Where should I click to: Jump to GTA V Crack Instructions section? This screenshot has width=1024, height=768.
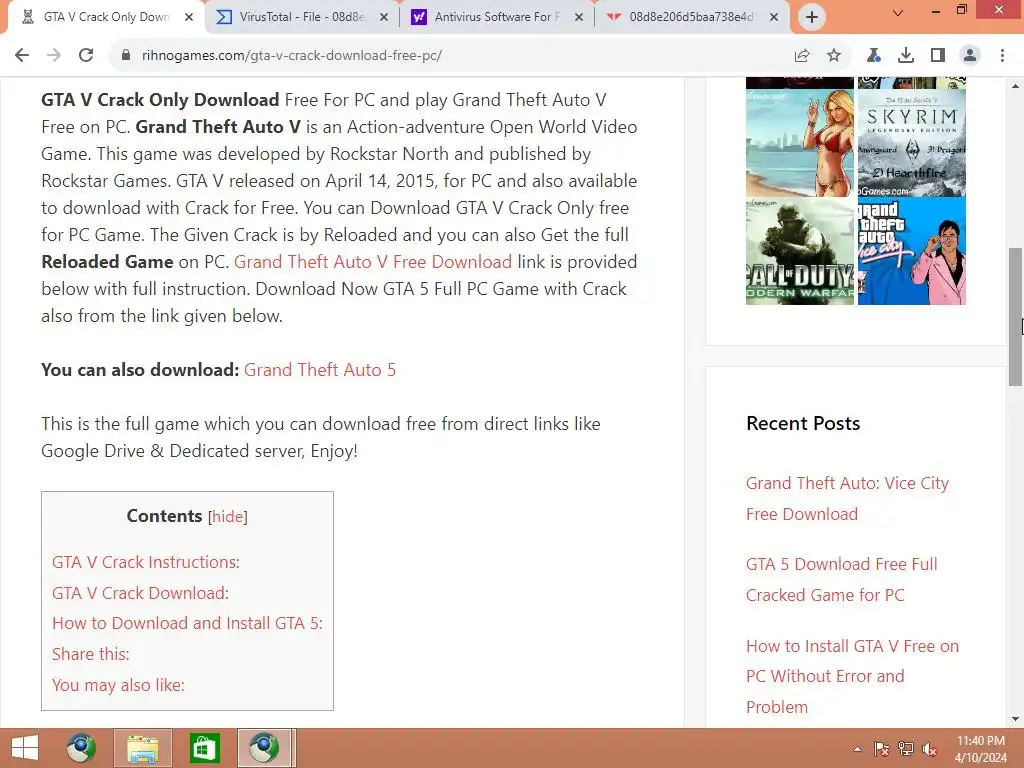coord(146,562)
